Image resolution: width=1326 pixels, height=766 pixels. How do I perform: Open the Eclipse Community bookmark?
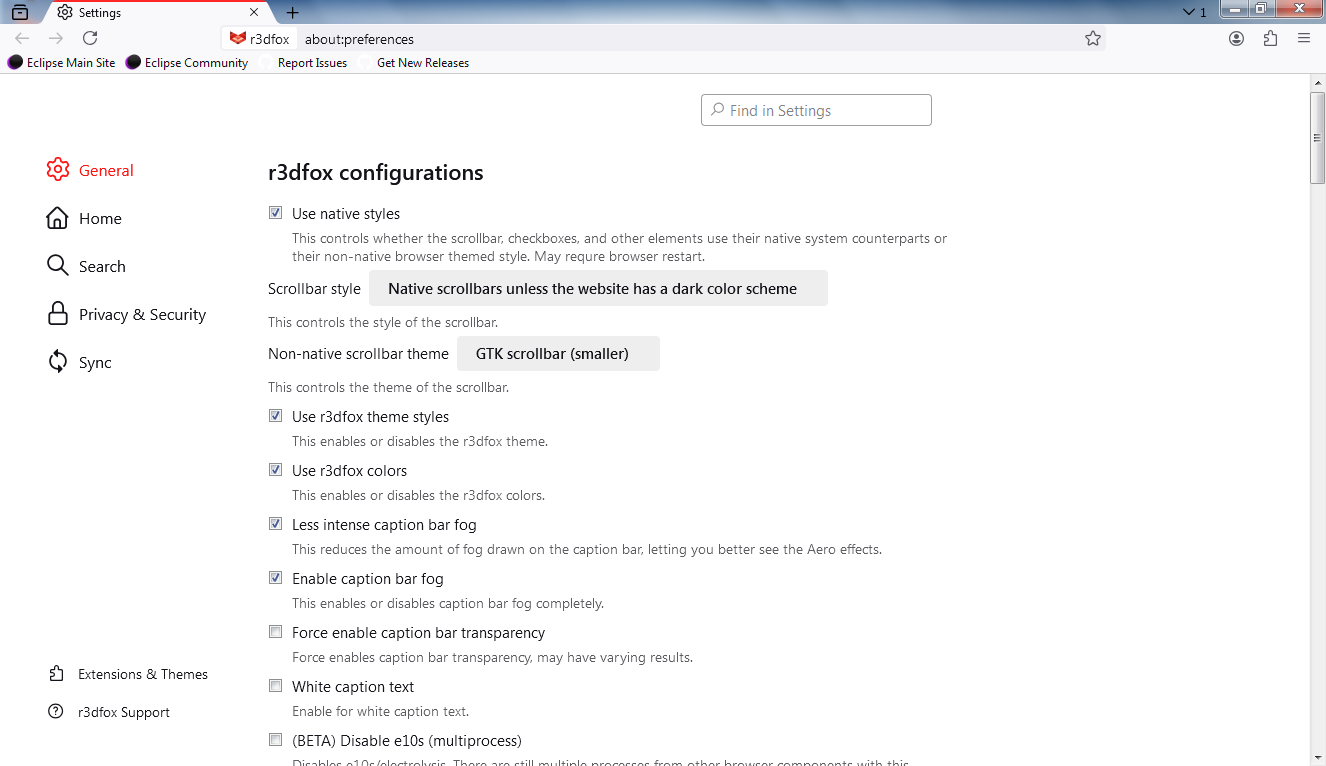point(187,62)
